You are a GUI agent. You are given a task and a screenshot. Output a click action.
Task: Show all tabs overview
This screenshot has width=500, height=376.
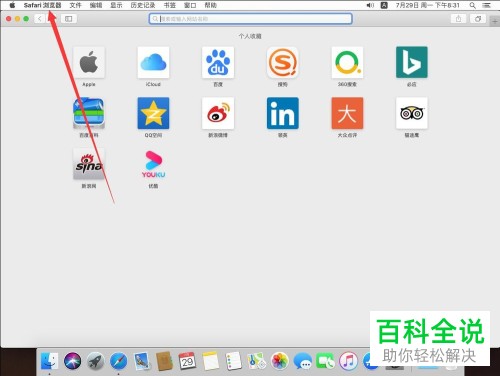tap(478, 19)
